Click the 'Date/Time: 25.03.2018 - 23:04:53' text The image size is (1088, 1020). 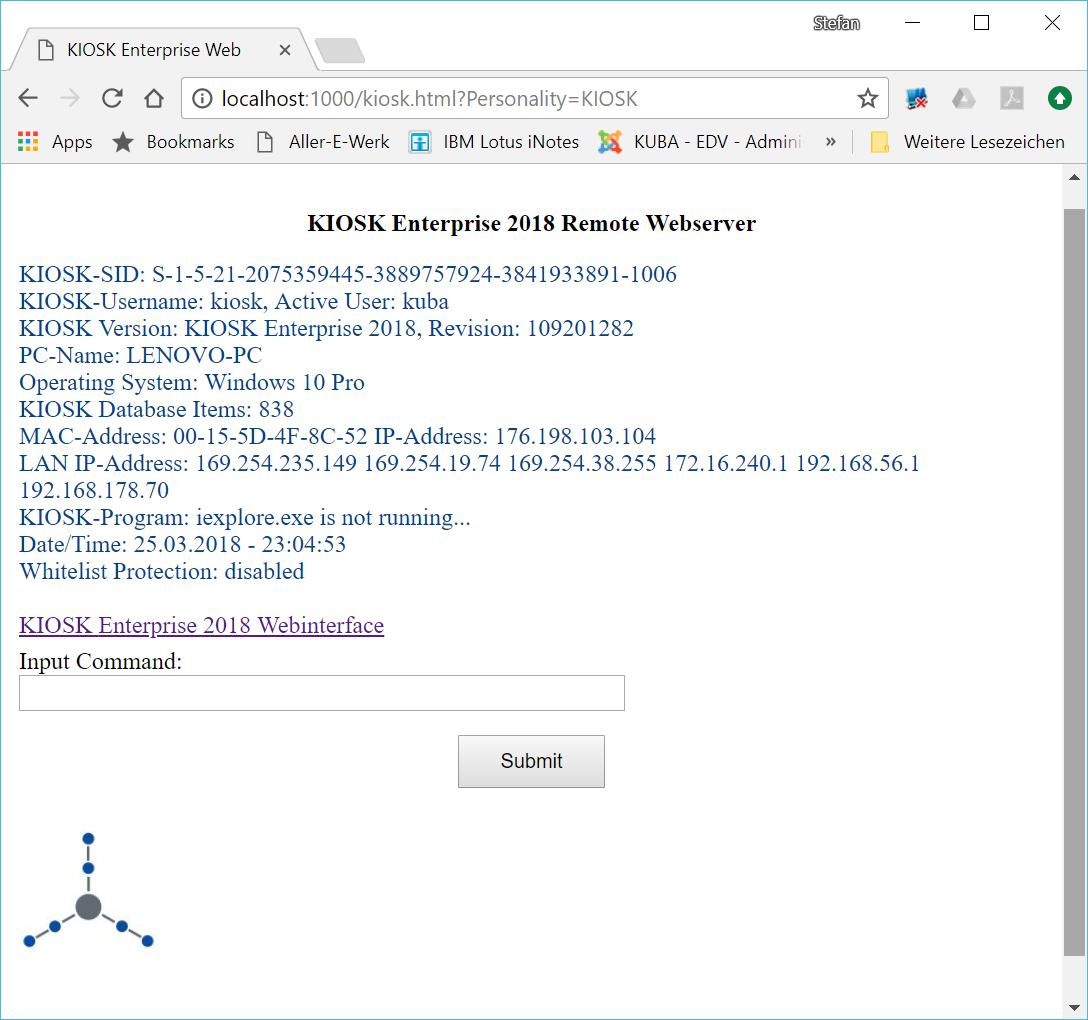click(x=182, y=544)
